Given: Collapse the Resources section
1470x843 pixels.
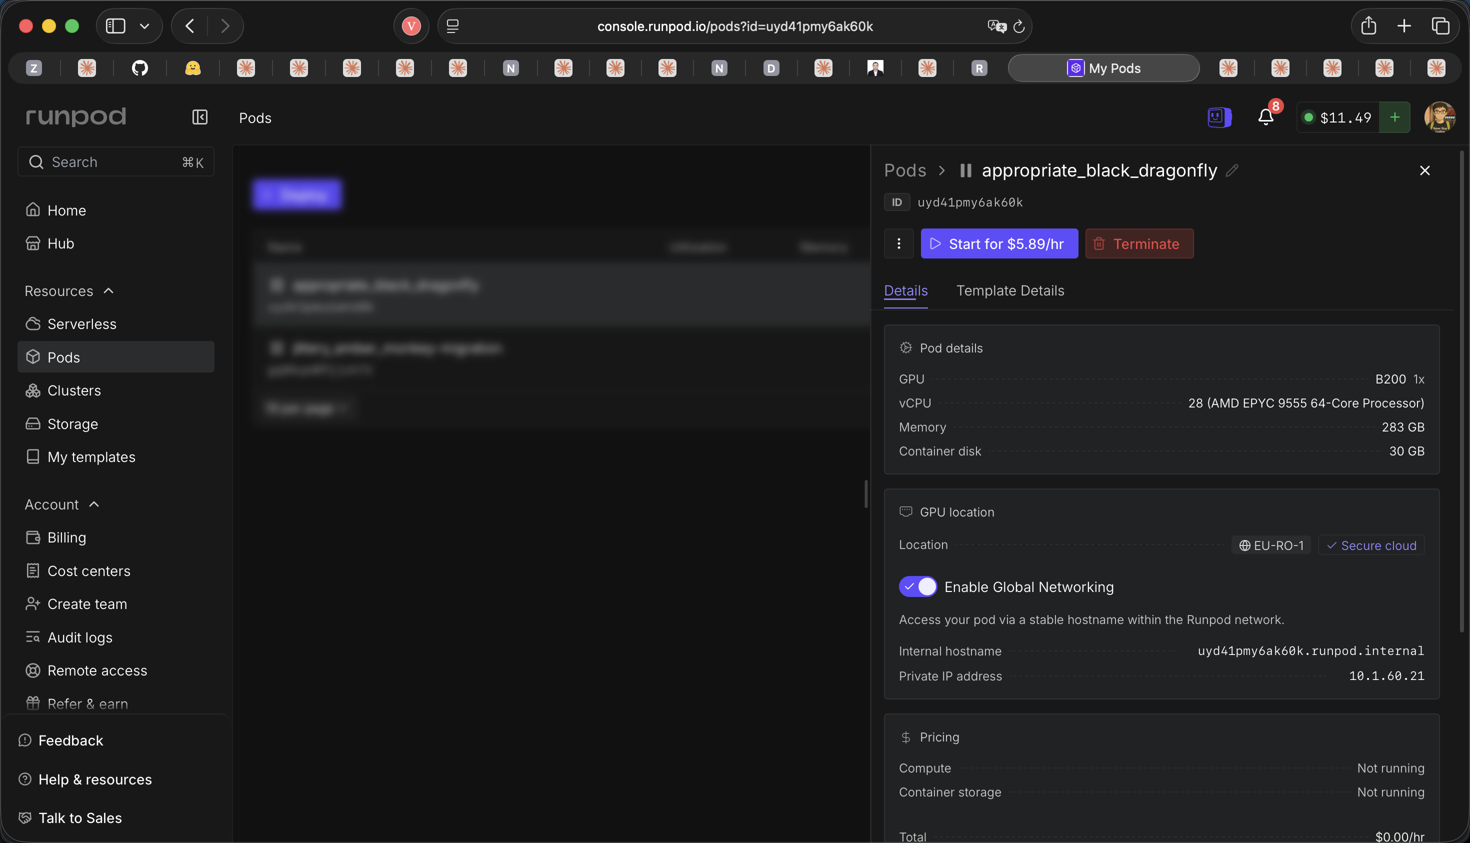Looking at the screenshot, I should coord(109,291).
